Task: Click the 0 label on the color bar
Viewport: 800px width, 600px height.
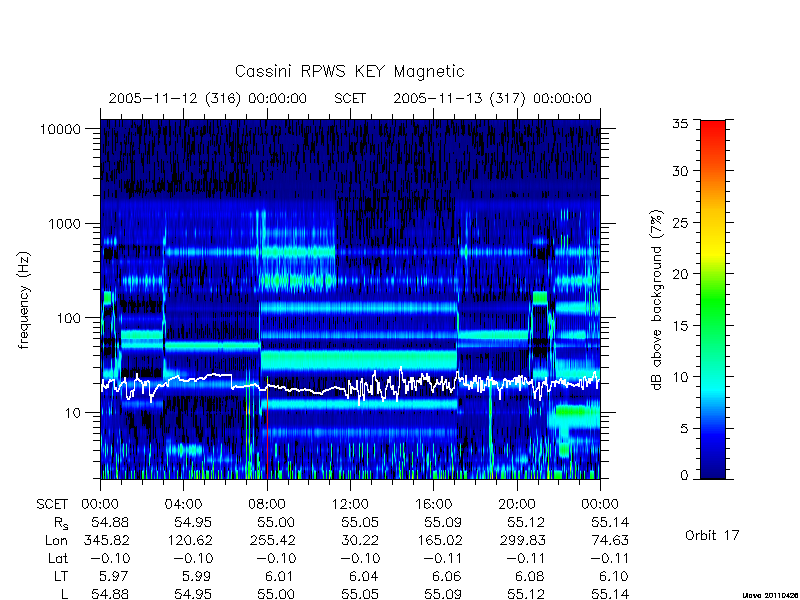Action: [x=684, y=476]
